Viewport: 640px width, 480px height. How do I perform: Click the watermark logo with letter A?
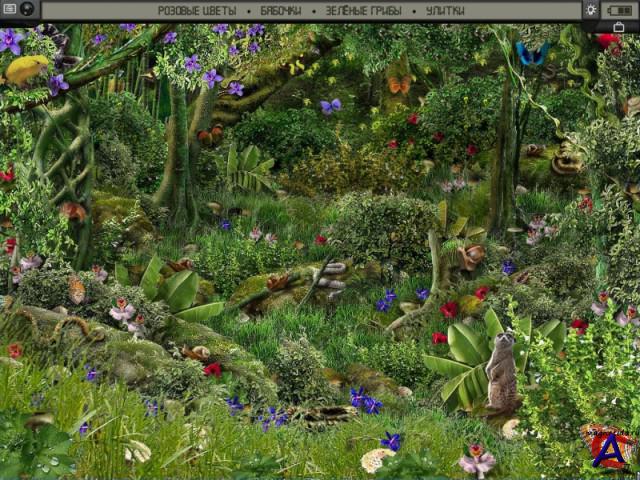coord(609,448)
